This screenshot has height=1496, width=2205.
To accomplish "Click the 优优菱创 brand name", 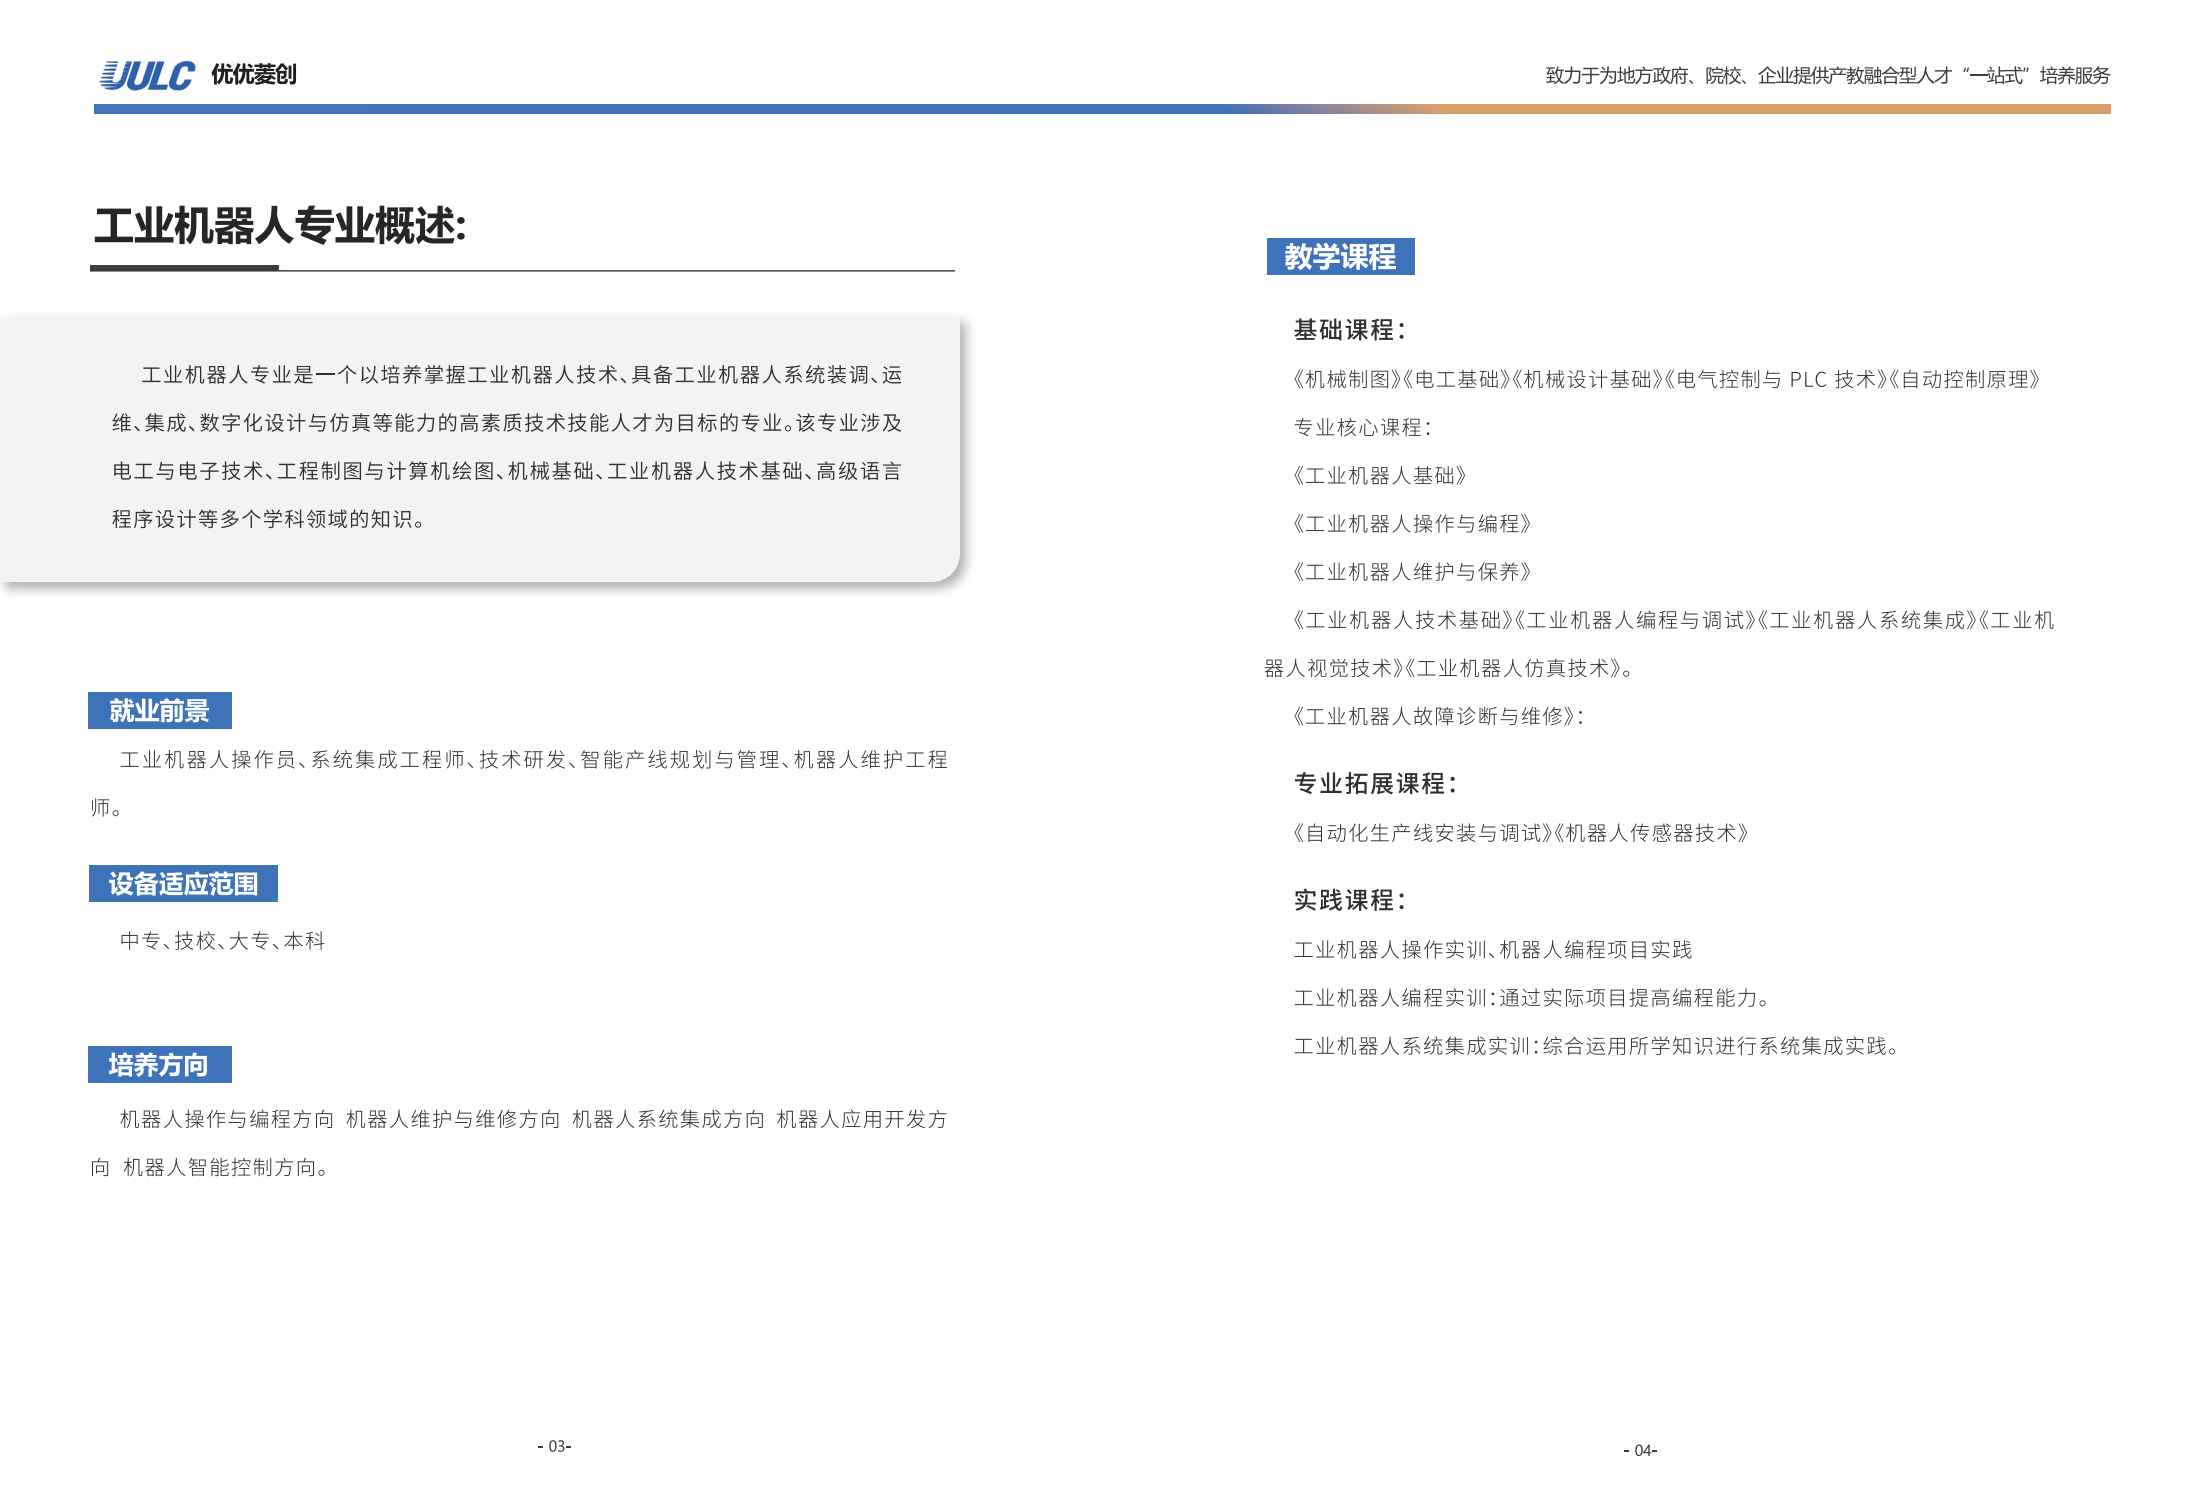I will (254, 75).
